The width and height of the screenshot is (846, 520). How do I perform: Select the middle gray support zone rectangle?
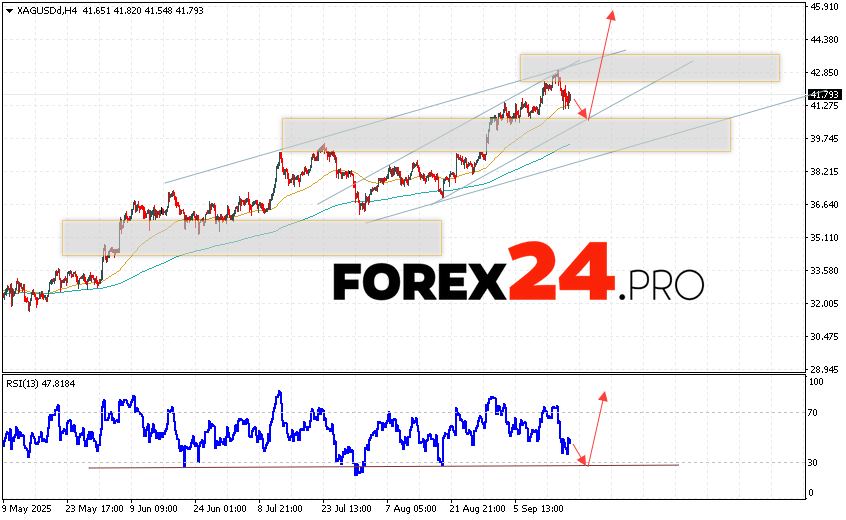tap(506, 134)
